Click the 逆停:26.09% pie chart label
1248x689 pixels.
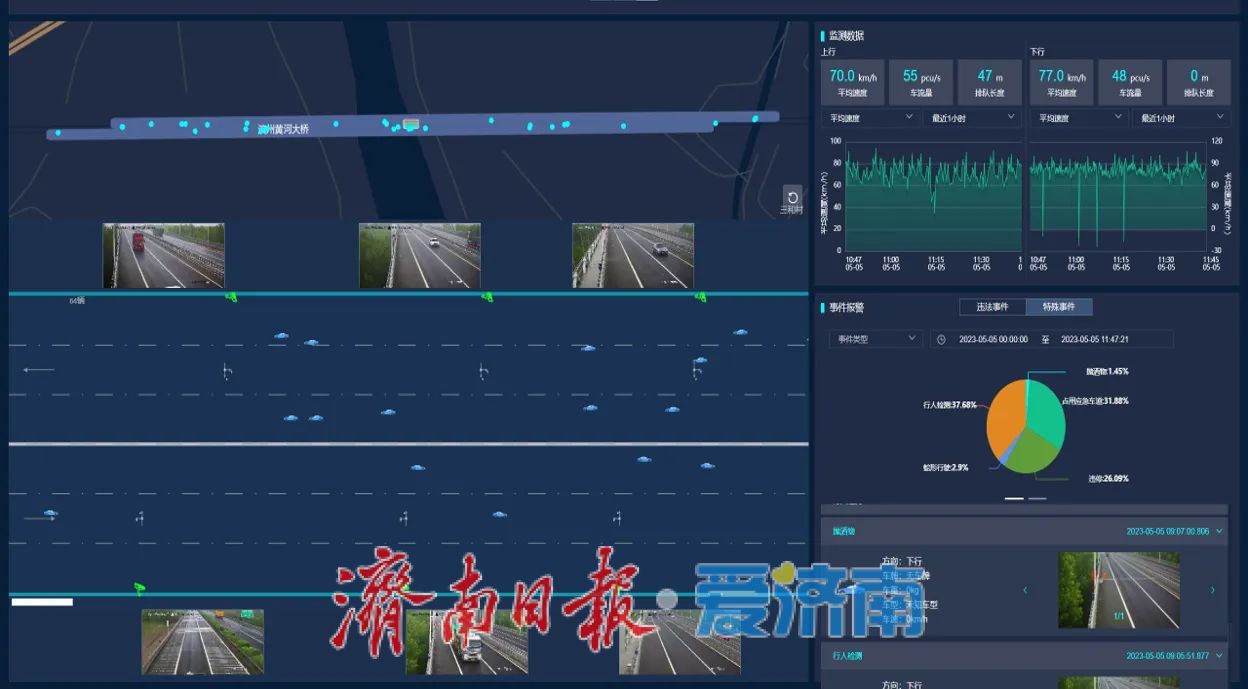(x=1108, y=478)
